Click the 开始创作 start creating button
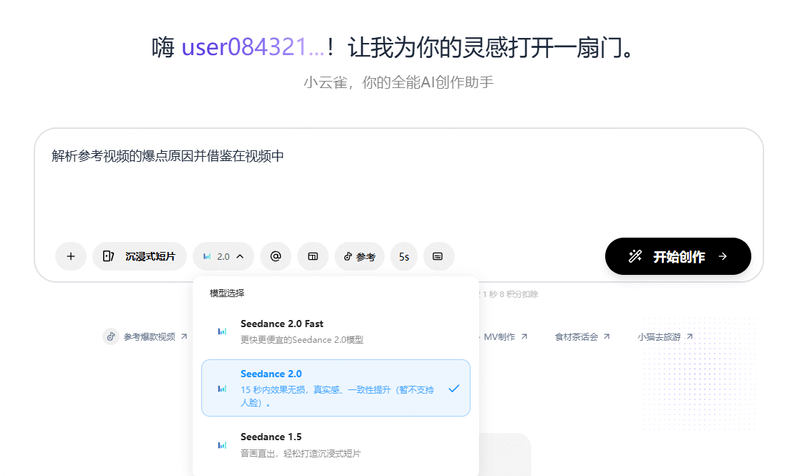The image size is (800, 476). (x=677, y=257)
